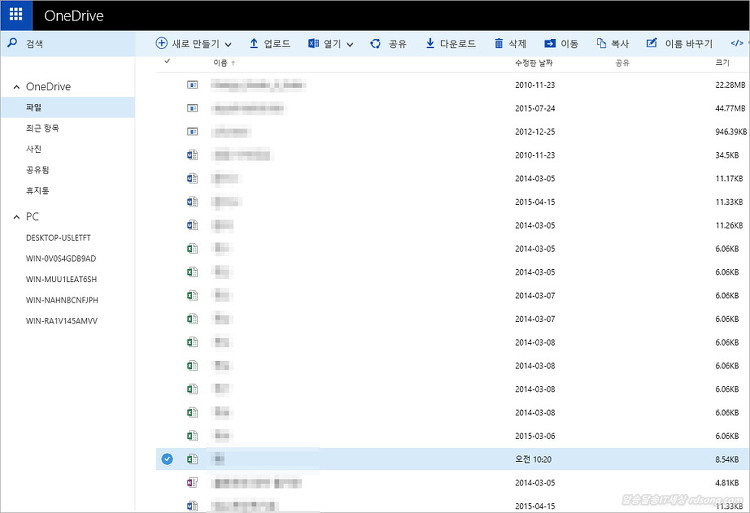750x513 pixels.
Task: Collapse the PC section chevron
Action: (x=16, y=217)
